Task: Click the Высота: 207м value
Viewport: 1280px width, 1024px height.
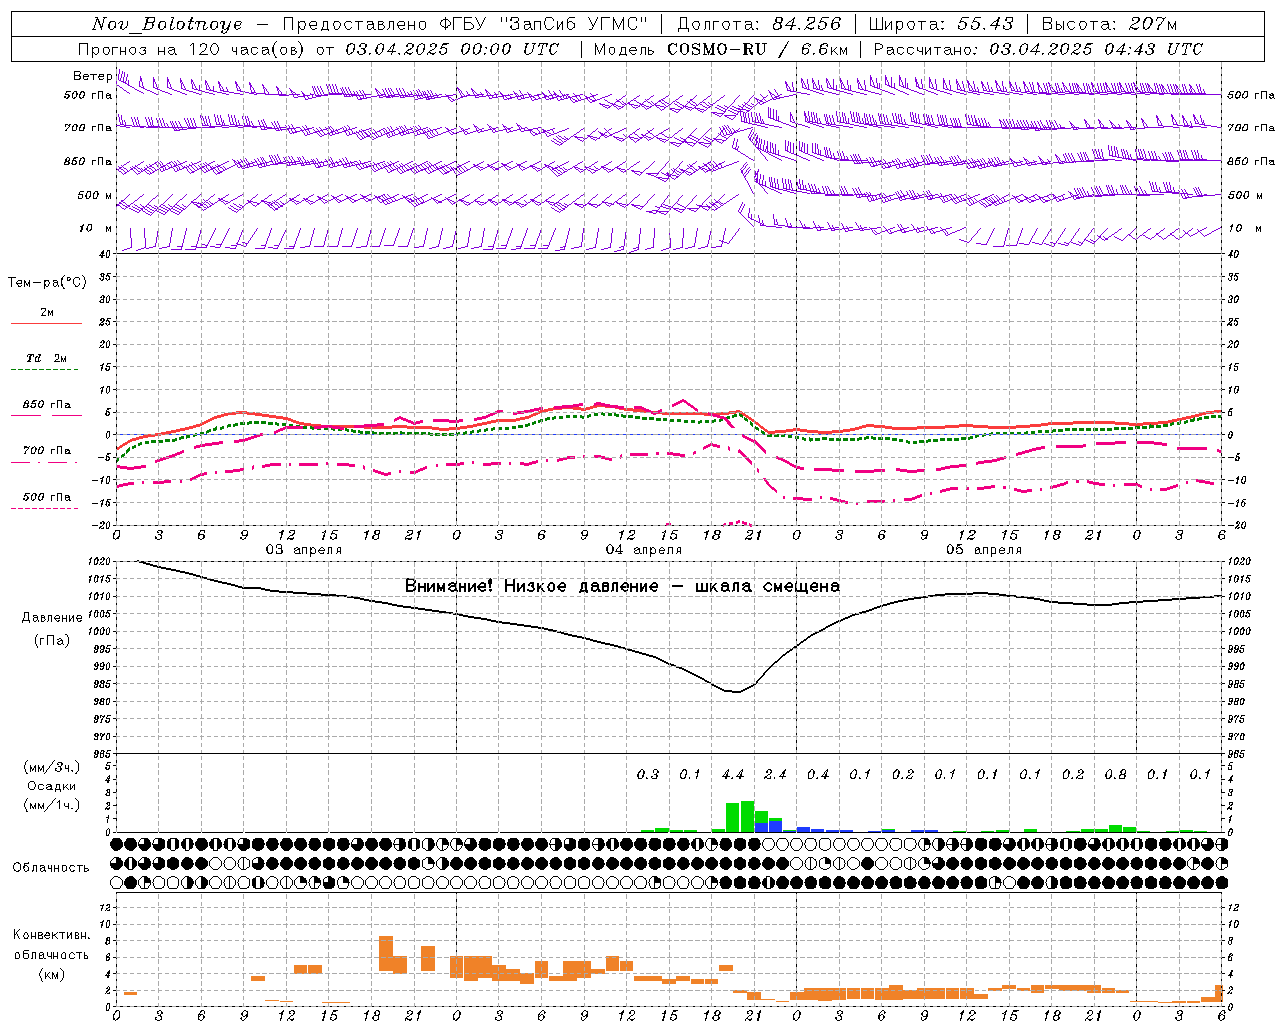Action: [1109, 24]
